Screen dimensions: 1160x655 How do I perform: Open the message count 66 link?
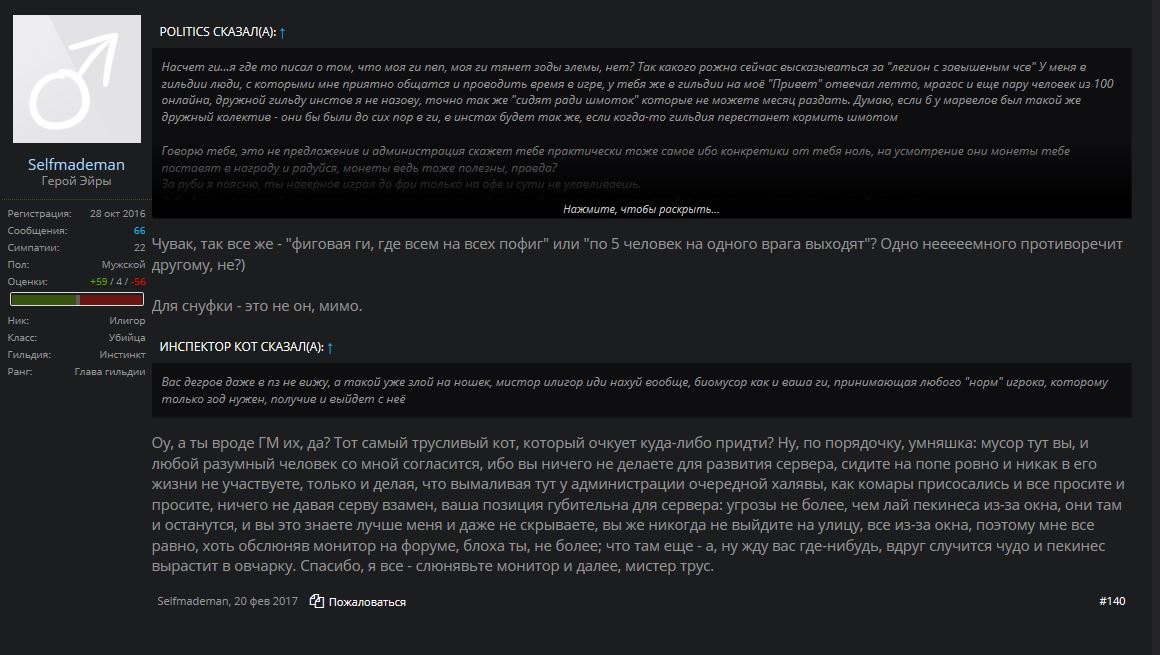coord(139,231)
